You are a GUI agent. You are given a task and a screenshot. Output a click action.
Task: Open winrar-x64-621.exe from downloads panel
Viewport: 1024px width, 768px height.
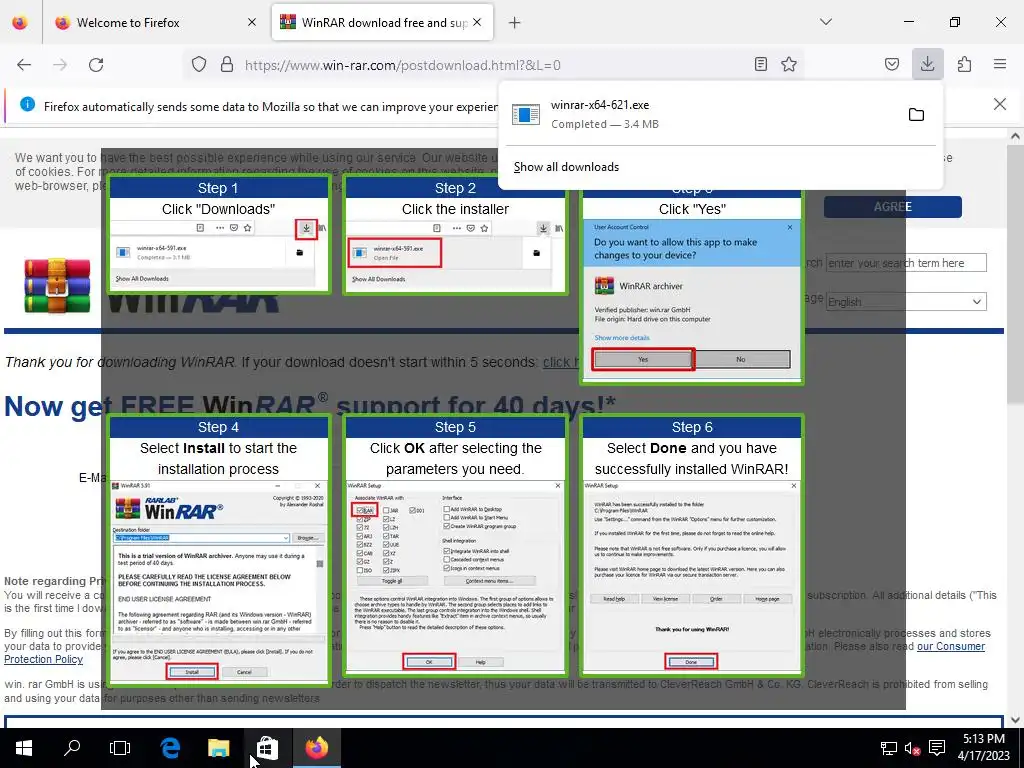coord(702,114)
